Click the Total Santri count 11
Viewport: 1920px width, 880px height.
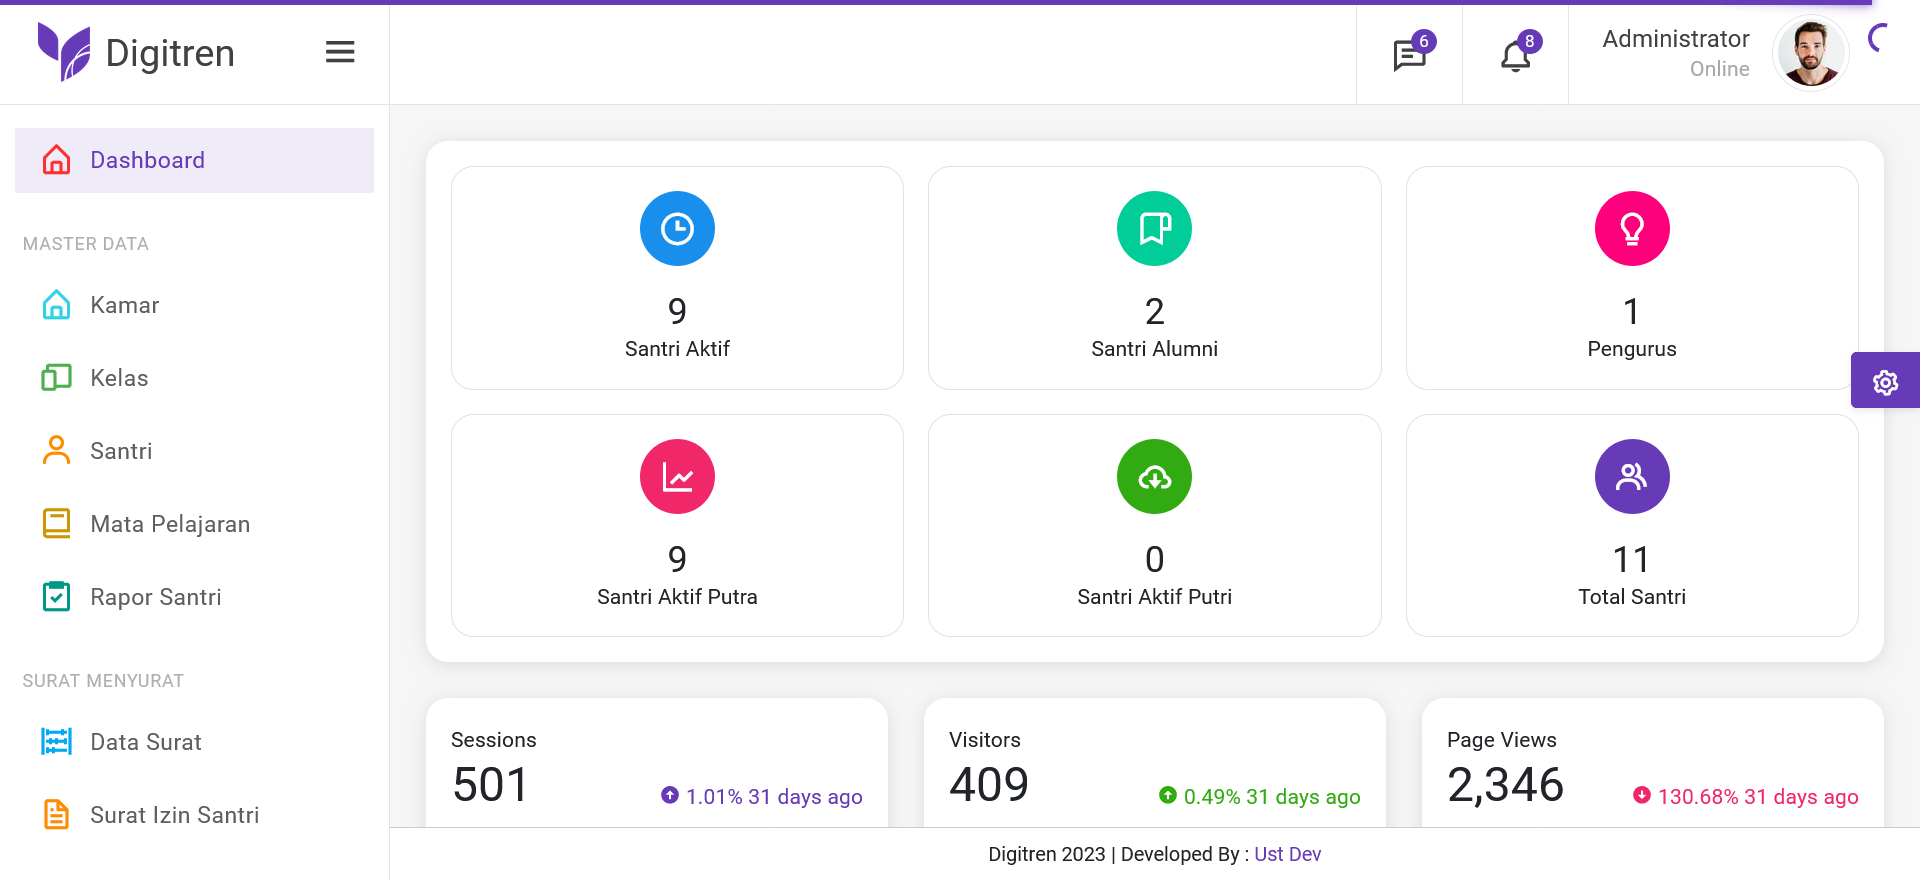(x=1631, y=560)
